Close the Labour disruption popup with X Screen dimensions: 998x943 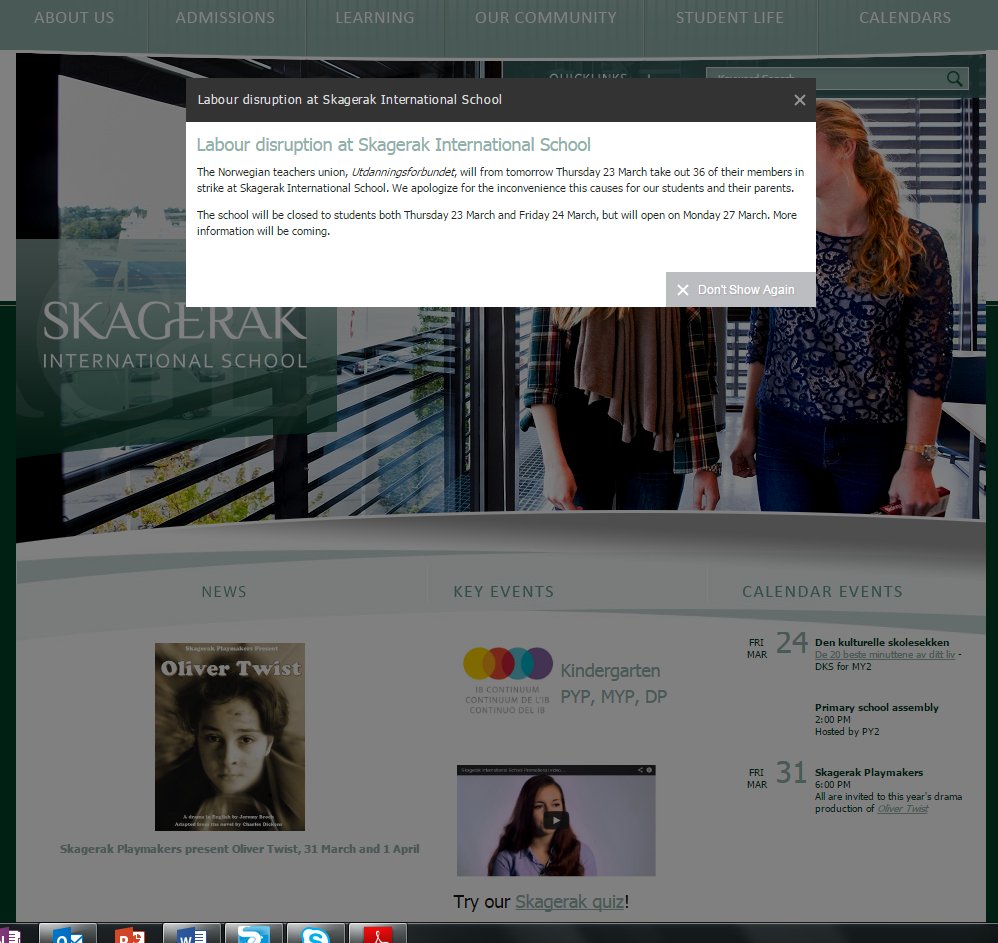click(799, 100)
